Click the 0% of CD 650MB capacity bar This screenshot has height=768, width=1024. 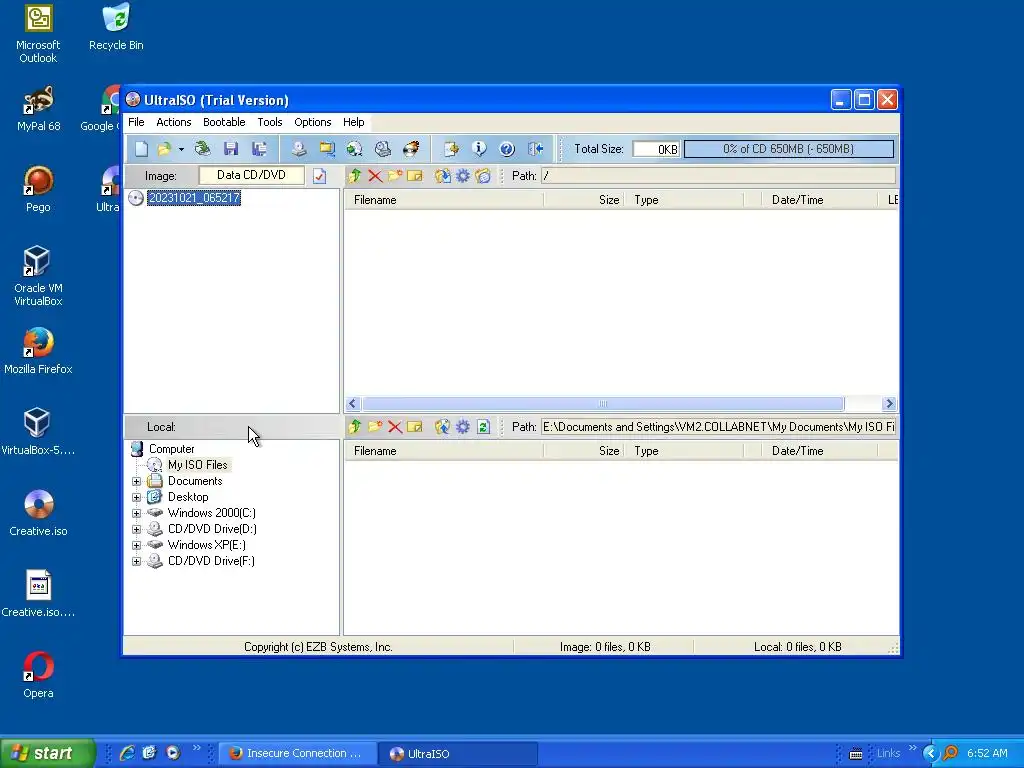(788, 149)
